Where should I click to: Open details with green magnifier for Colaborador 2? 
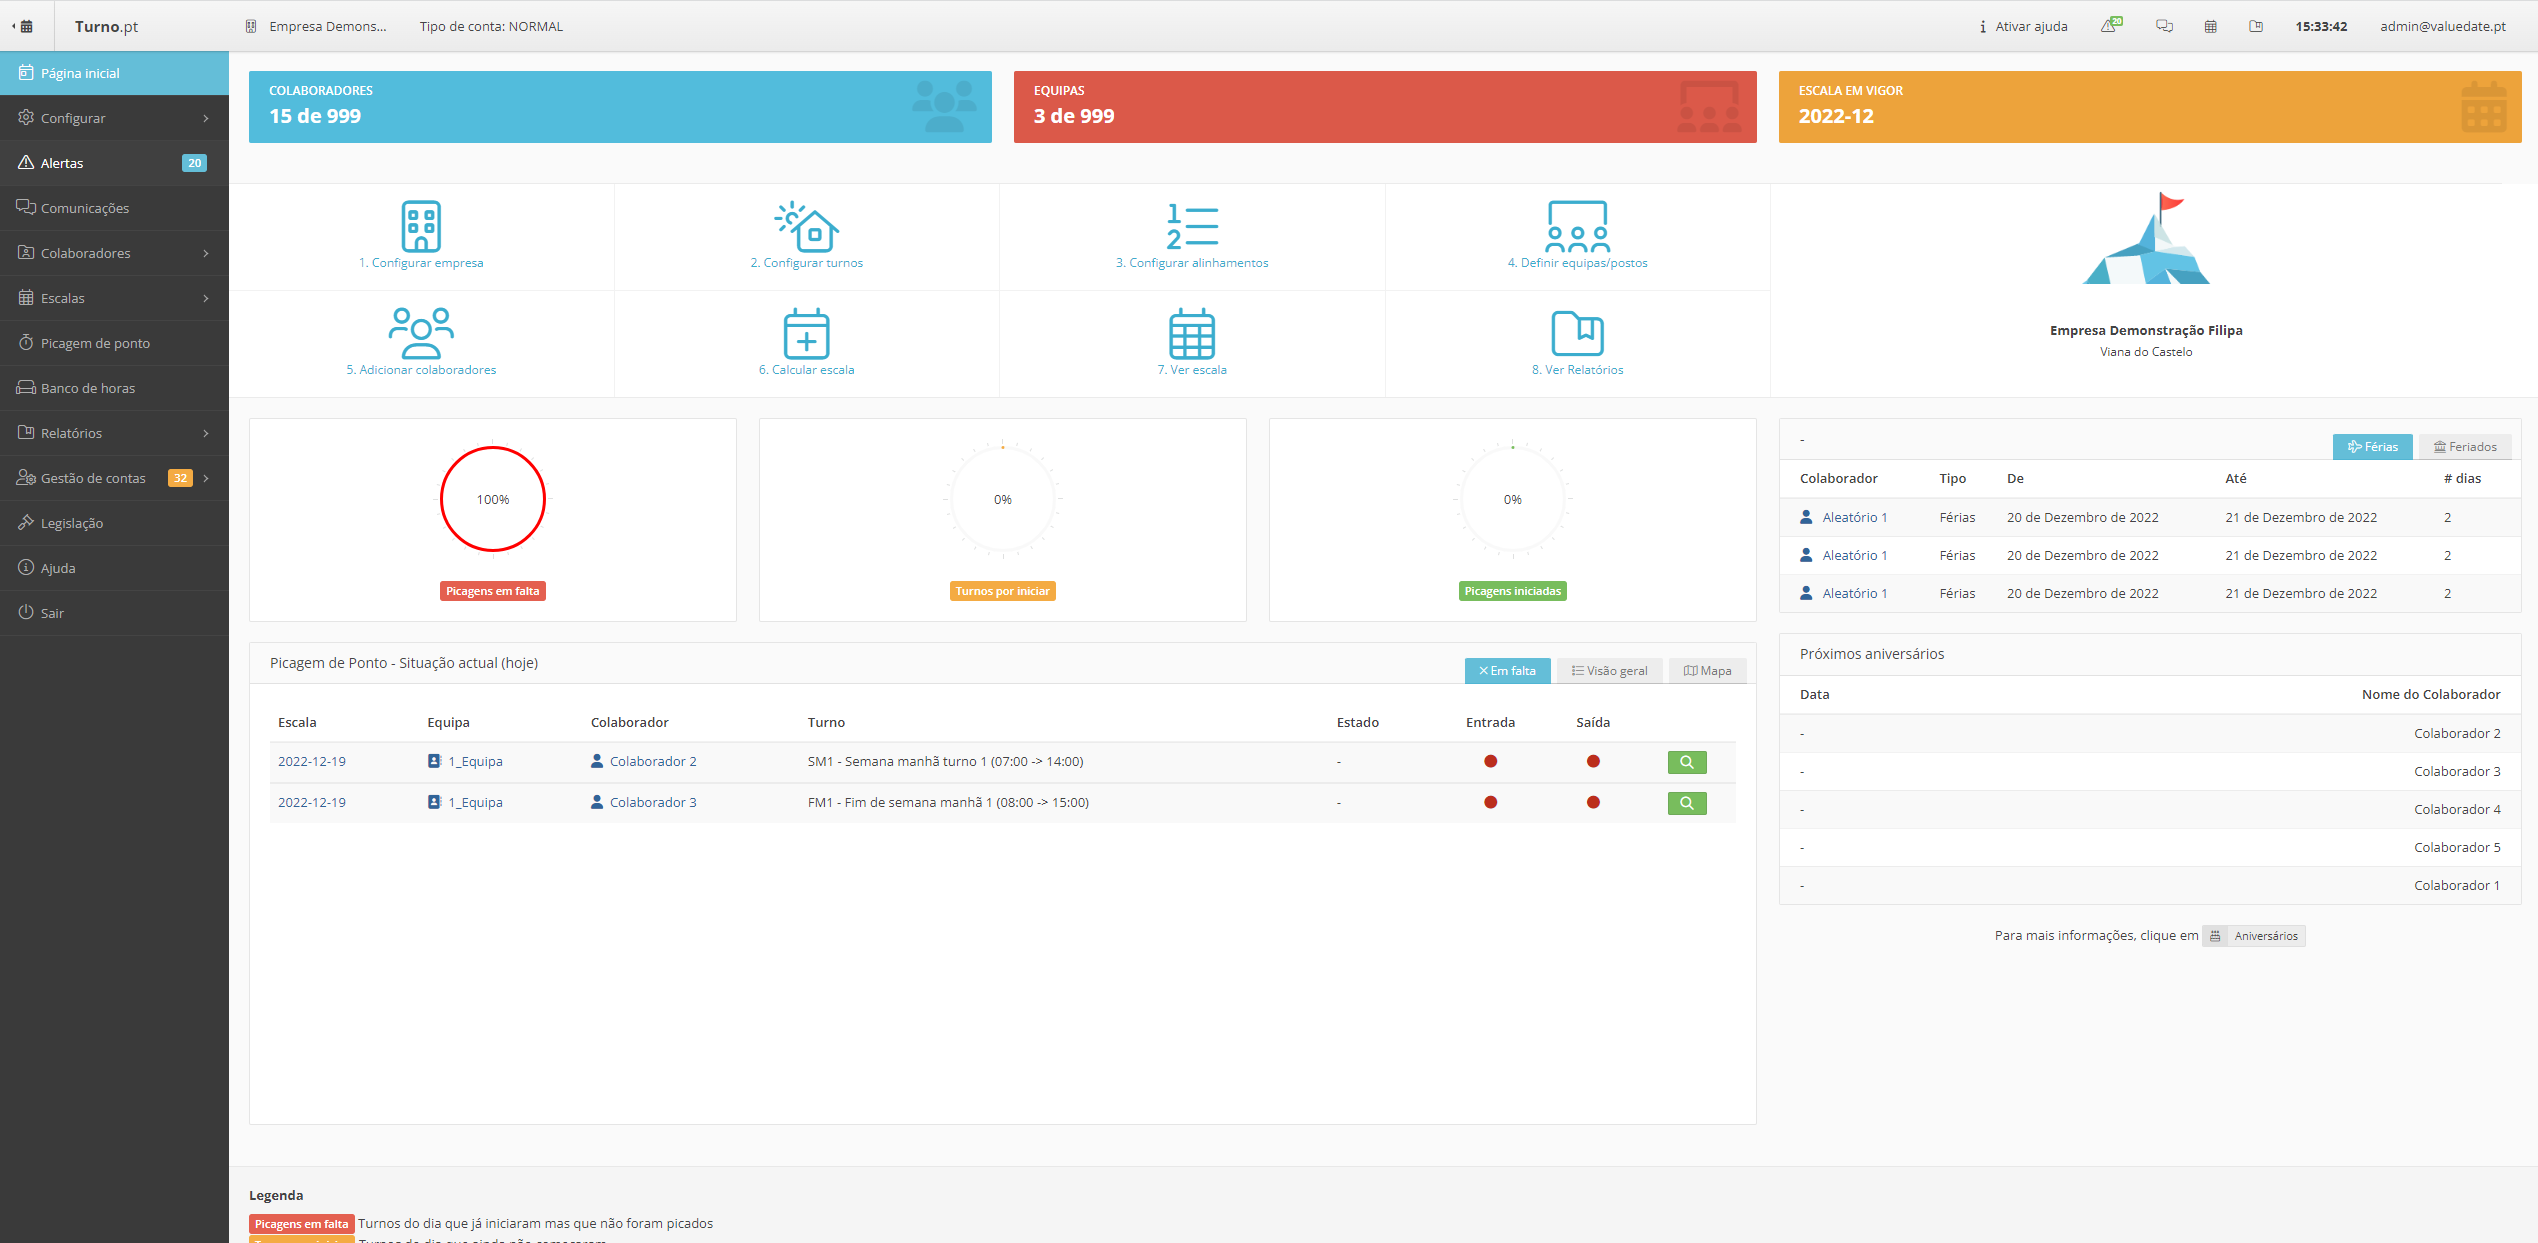pos(1687,761)
